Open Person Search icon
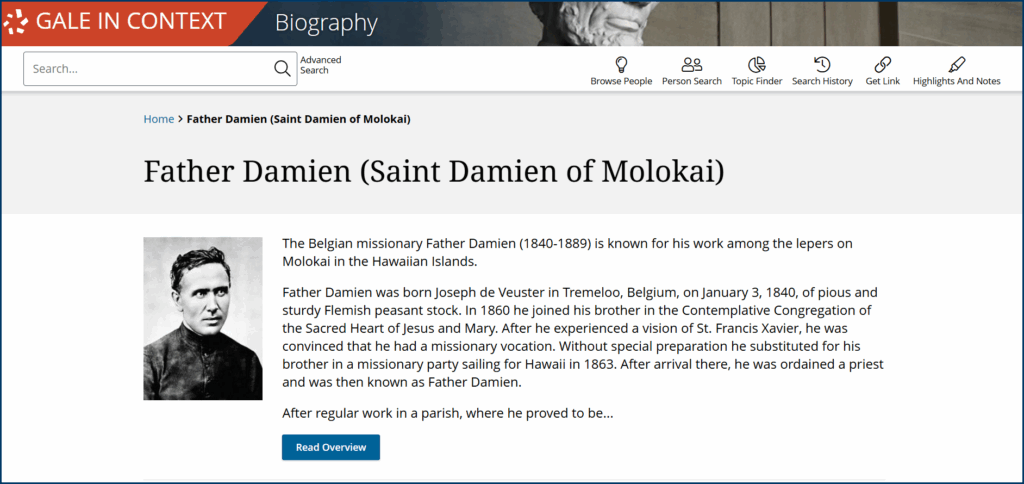Image resolution: width=1024 pixels, height=484 pixels. [x=691, y=64]
